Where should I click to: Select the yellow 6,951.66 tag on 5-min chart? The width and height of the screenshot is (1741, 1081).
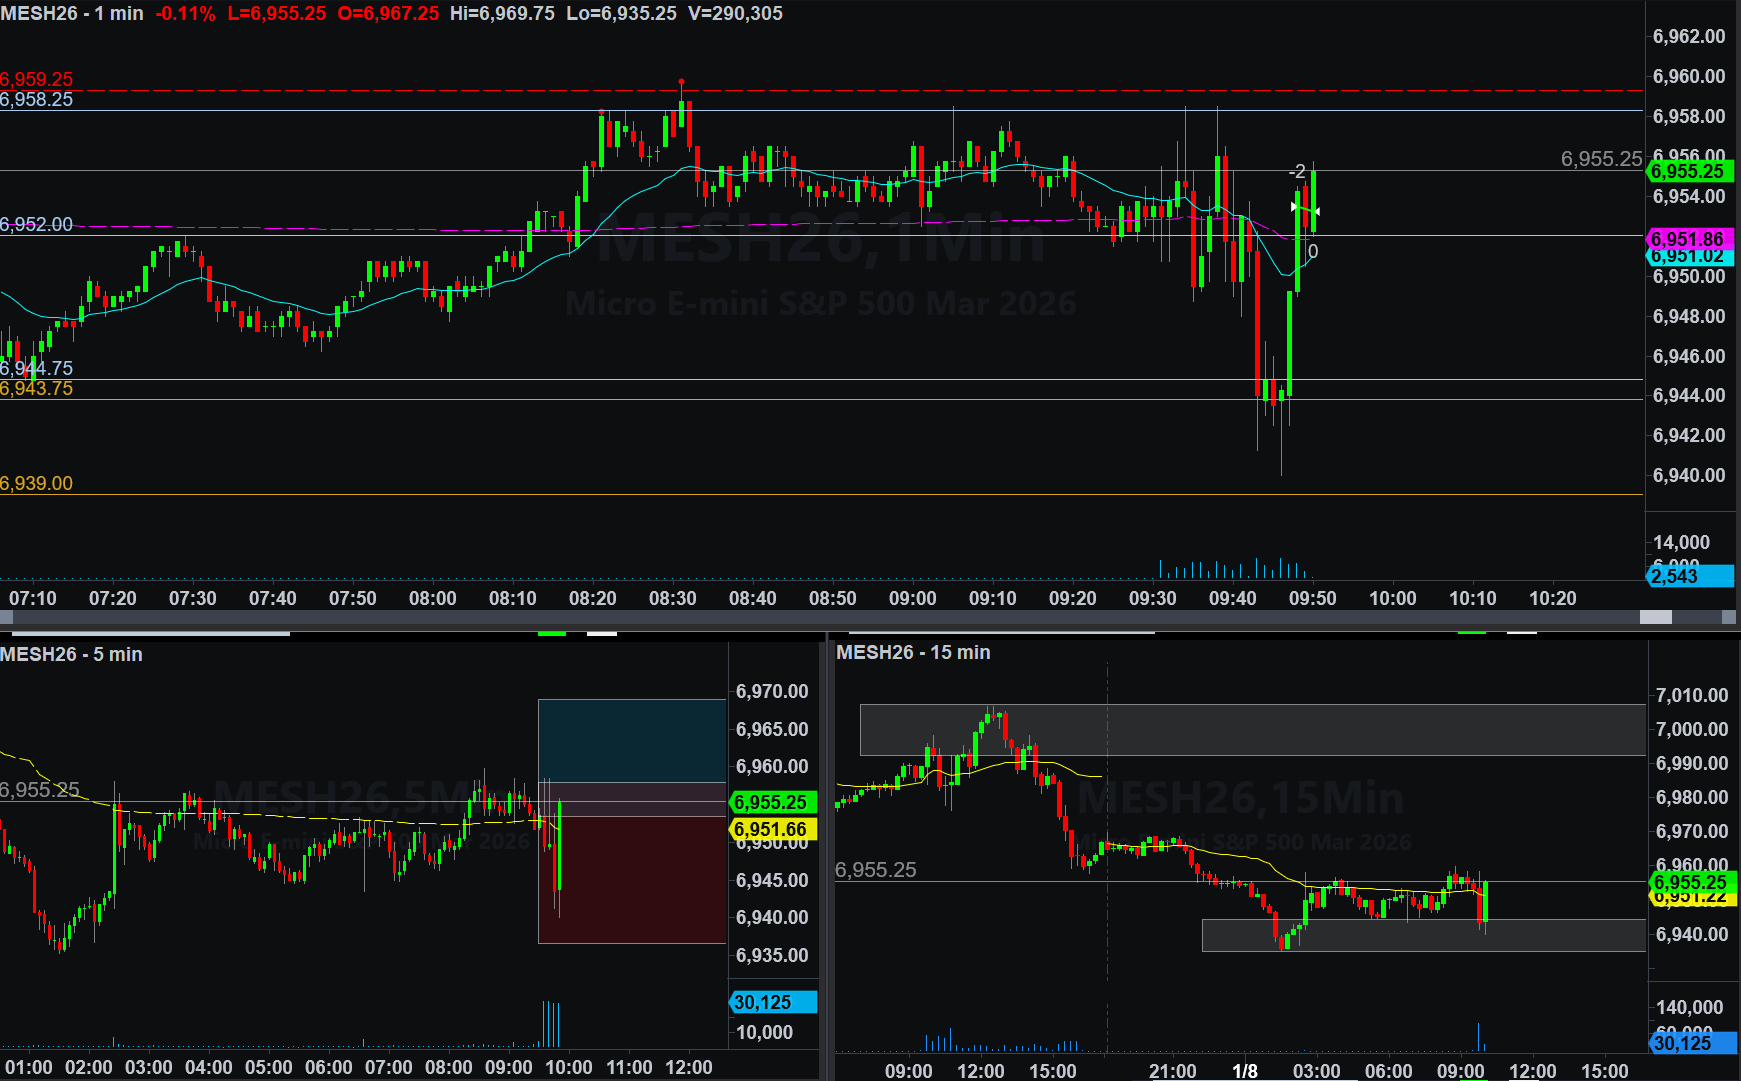772,829
